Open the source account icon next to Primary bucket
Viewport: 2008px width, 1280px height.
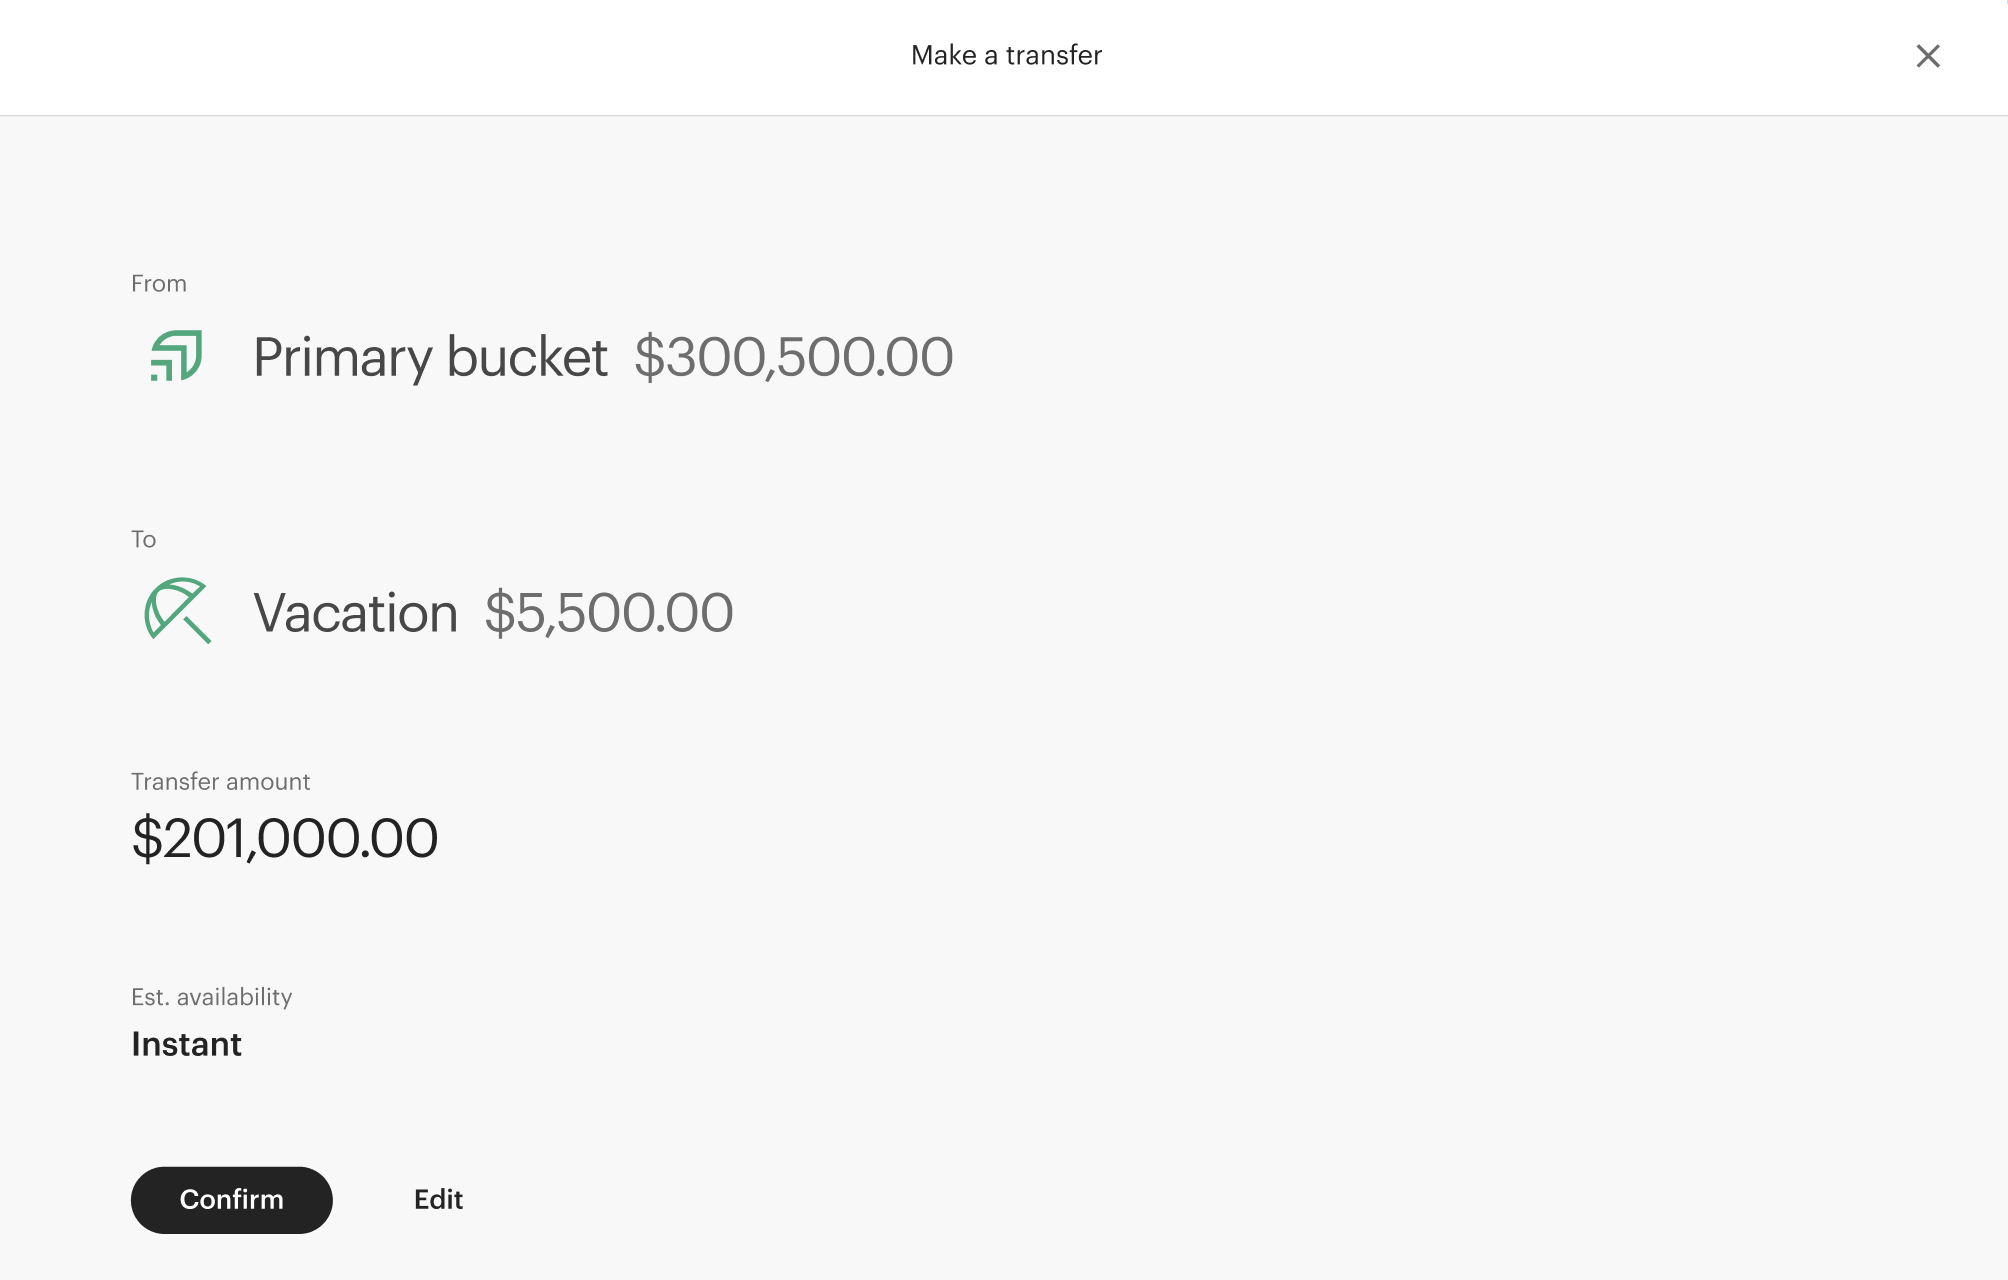[x=176, y=357]
